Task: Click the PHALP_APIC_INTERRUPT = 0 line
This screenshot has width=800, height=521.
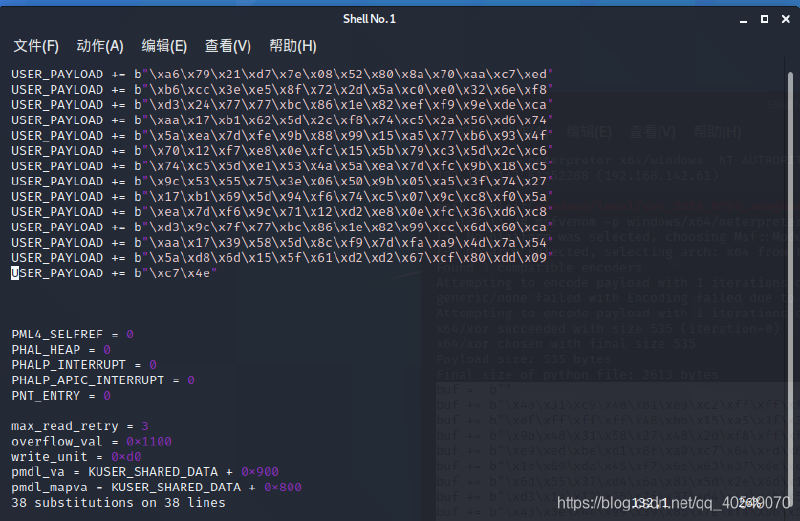Action: click(103, 380)
